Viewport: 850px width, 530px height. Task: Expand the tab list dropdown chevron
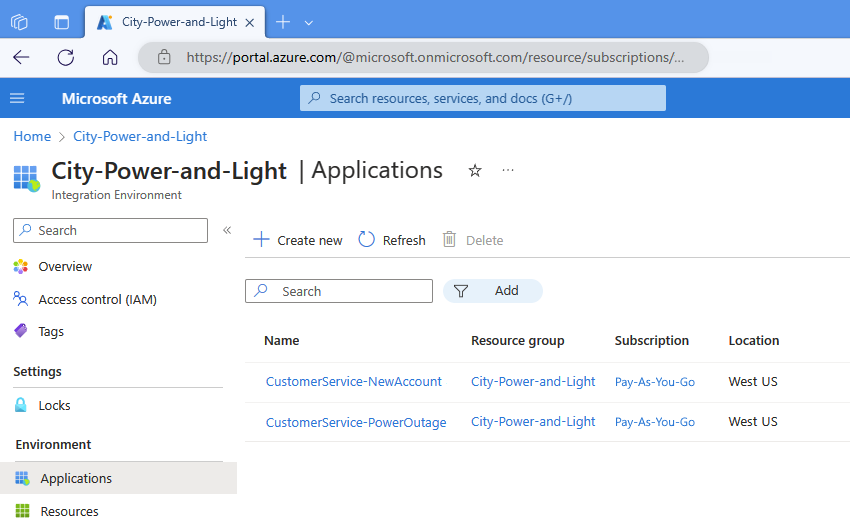tap(309, 22)
